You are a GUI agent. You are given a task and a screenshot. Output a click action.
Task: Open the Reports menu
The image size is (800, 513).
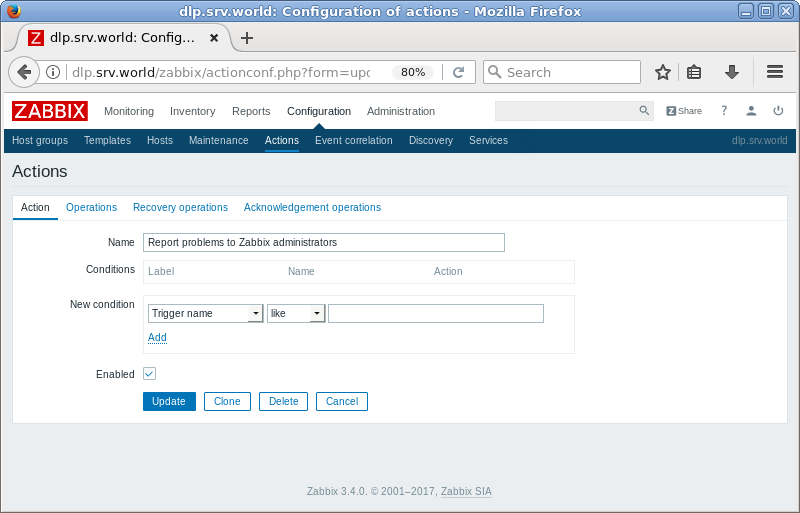251,111
